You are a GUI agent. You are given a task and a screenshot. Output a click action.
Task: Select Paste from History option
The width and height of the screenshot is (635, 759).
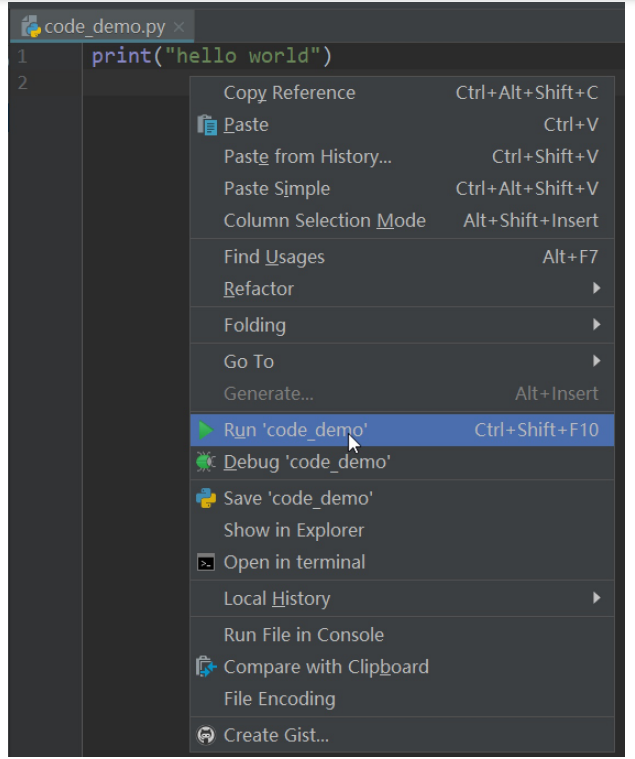tap(307, 157)
